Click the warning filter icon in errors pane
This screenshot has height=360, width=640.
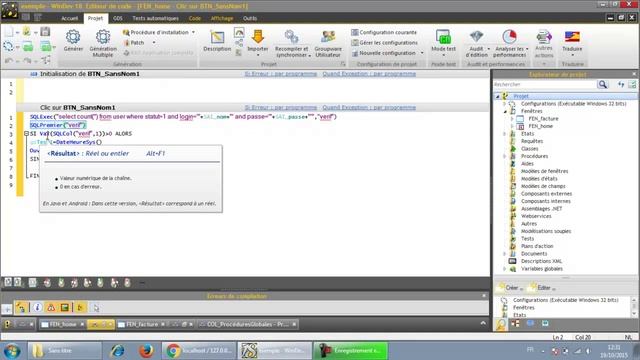tap(51, 307)
